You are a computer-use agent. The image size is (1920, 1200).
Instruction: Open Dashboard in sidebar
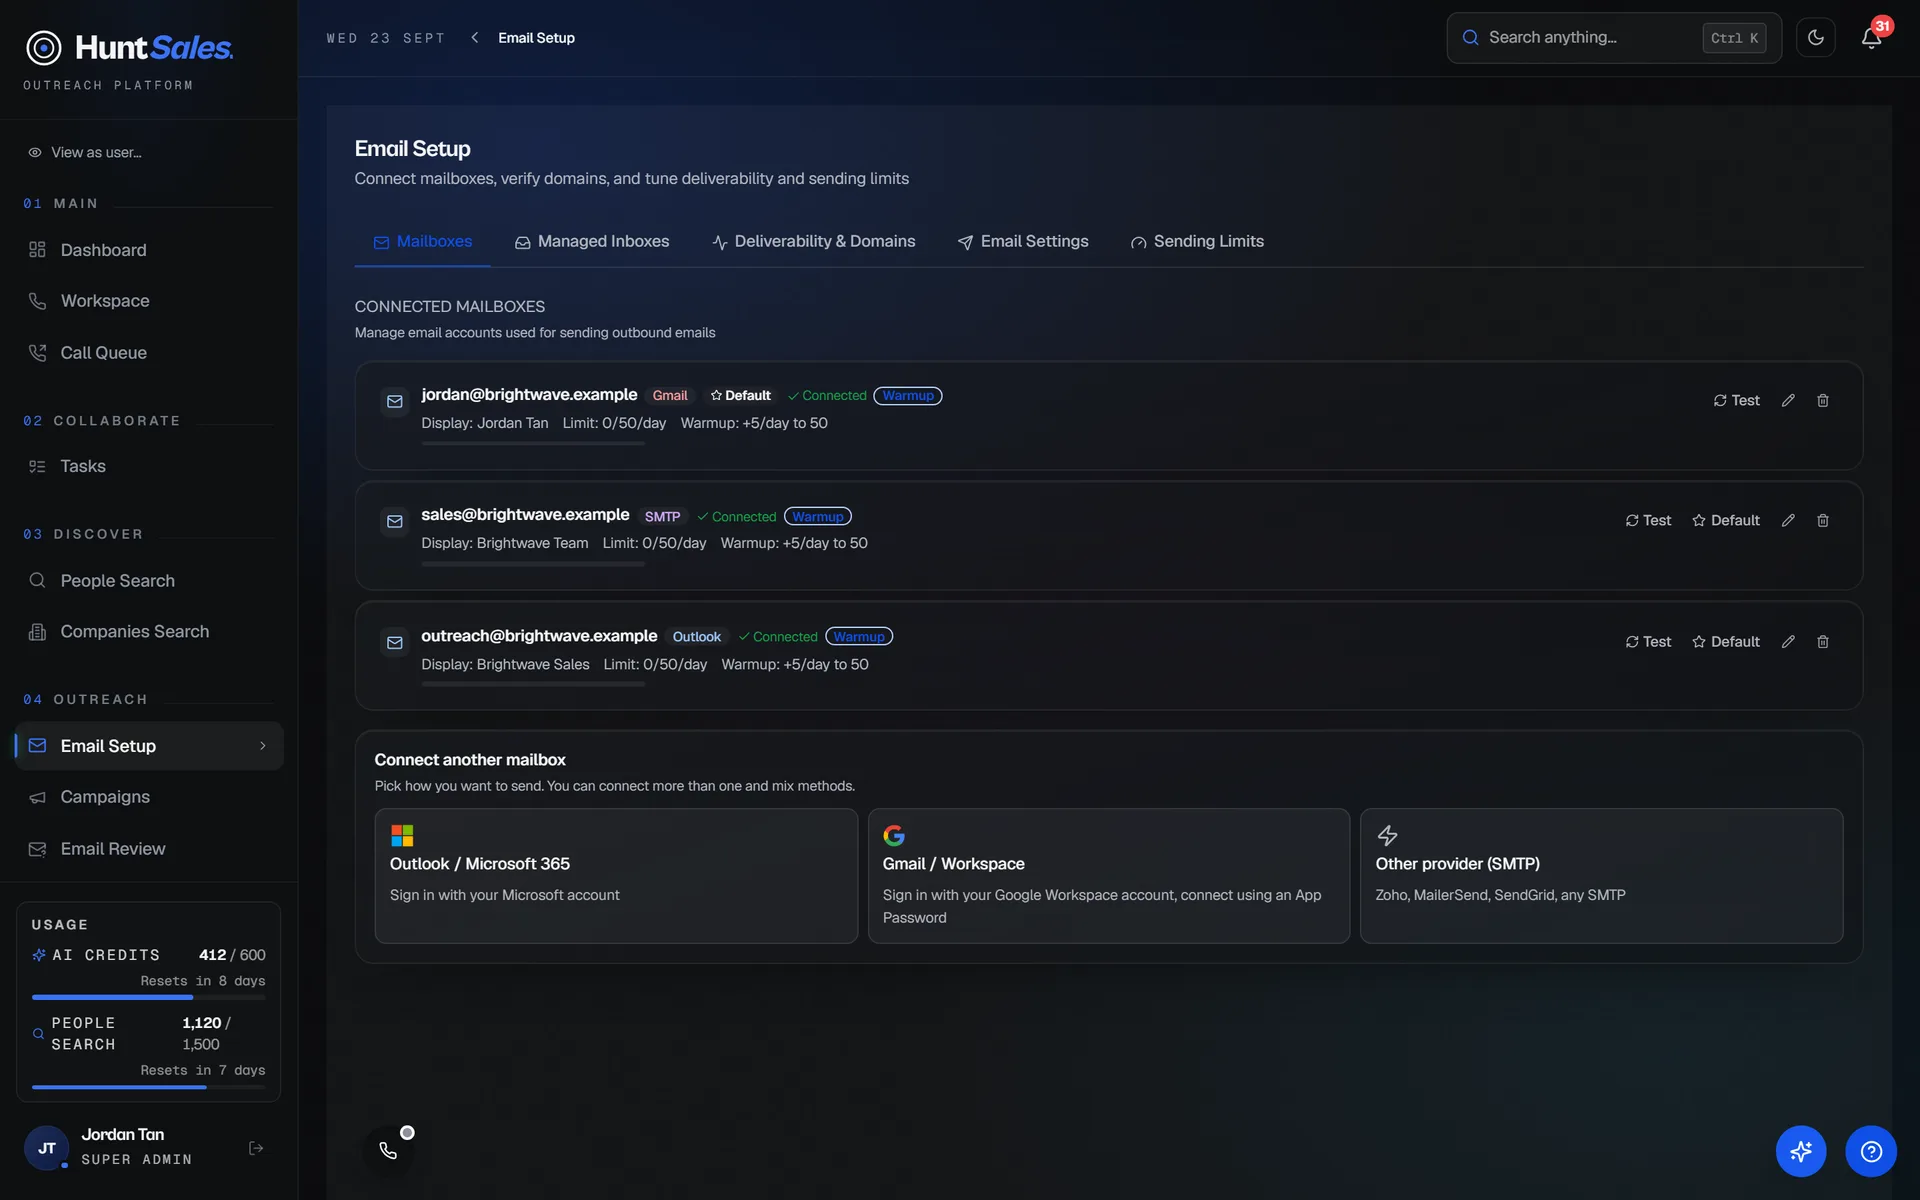click(x=149, y=250)
